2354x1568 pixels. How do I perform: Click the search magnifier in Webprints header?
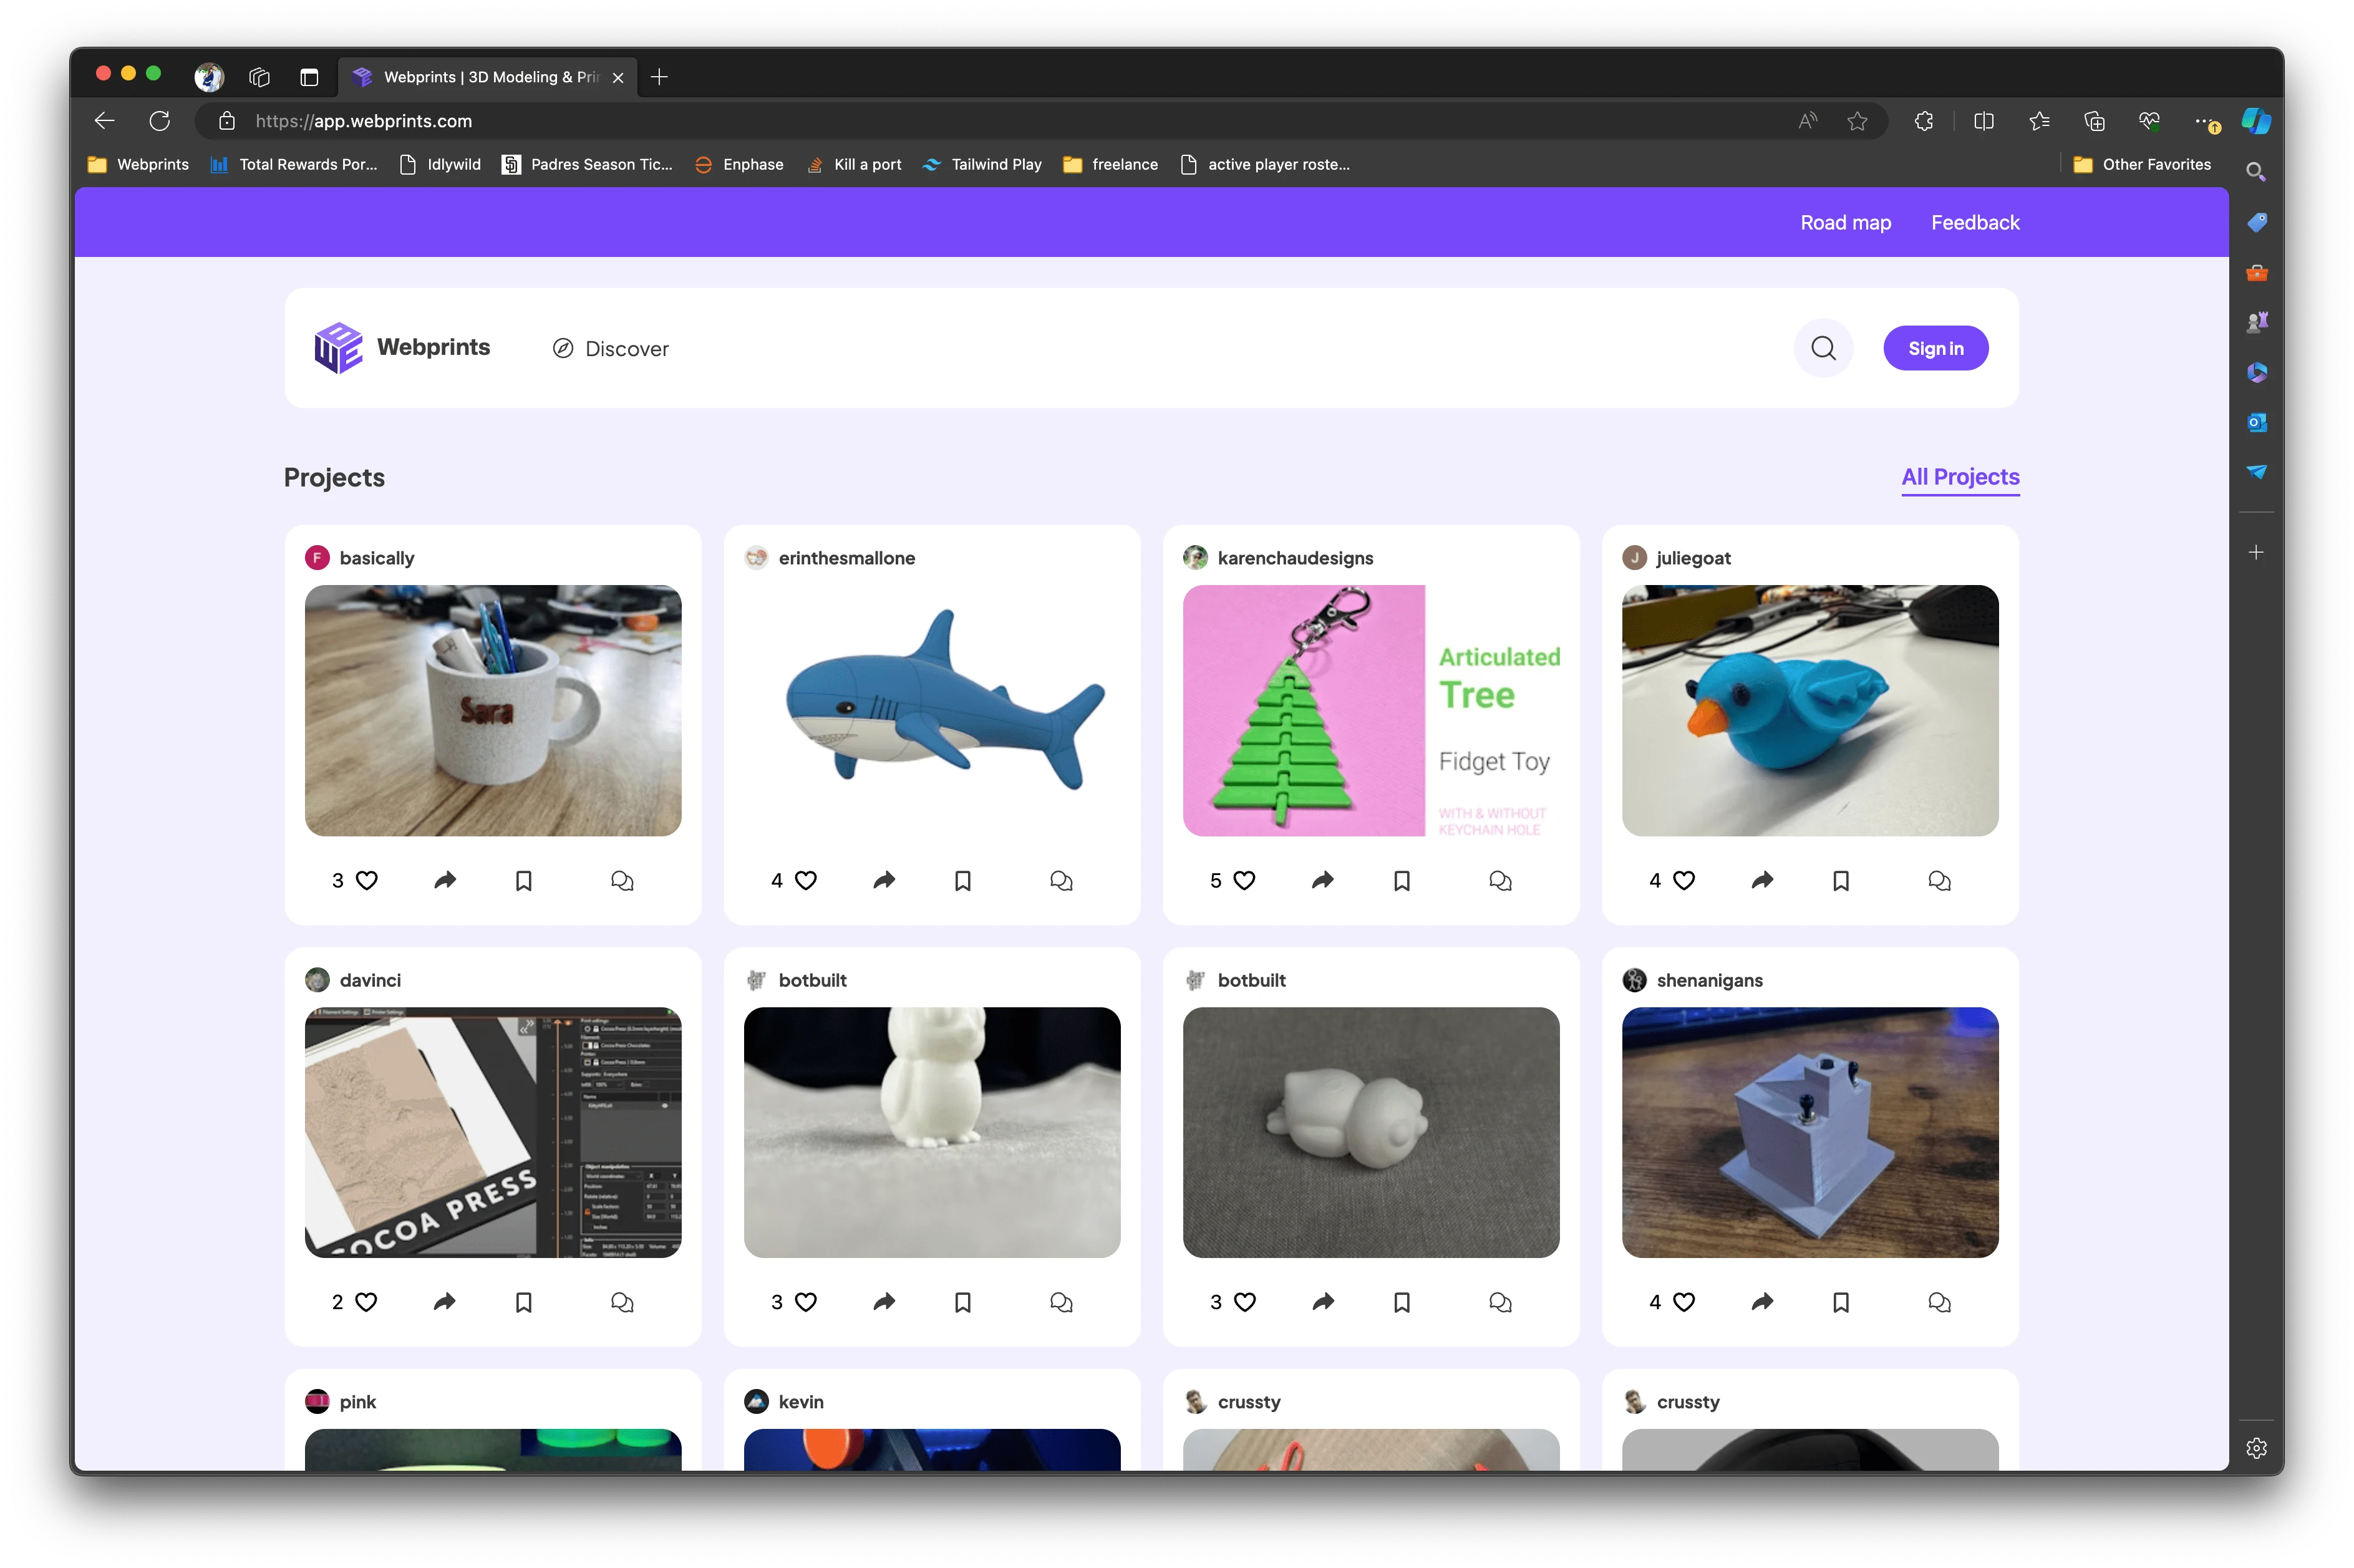click(x=1823, y=348)
